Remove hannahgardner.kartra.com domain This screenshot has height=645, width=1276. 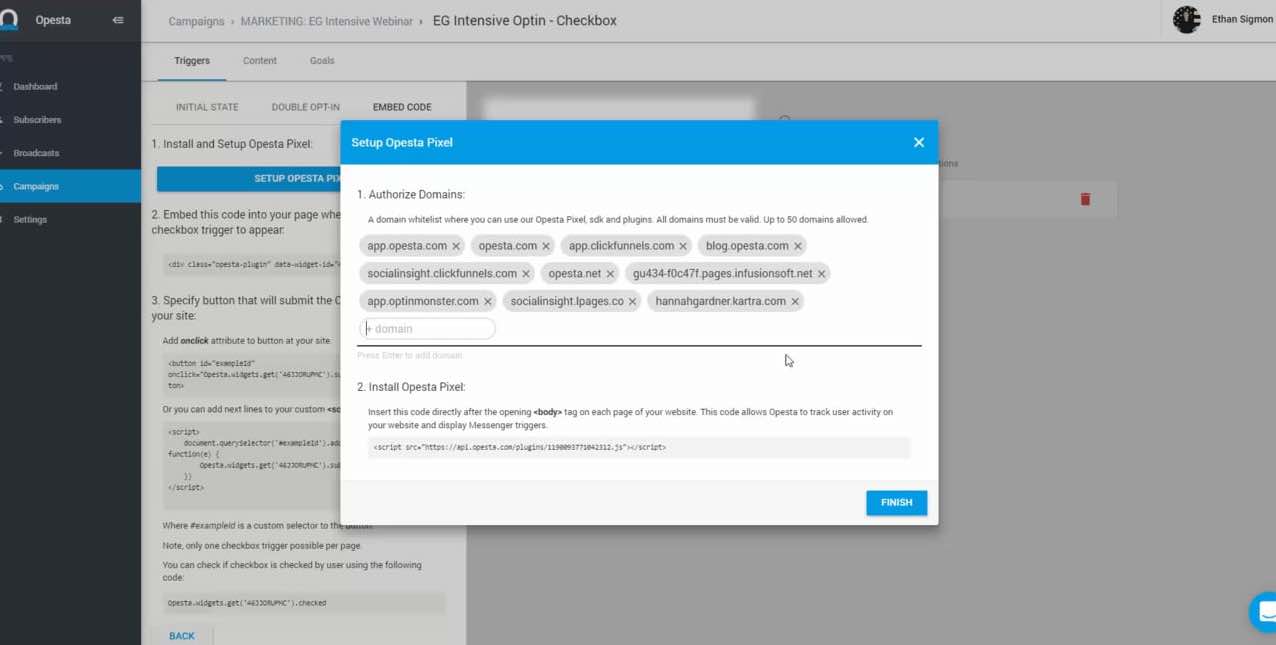click(x=795, y=302)
